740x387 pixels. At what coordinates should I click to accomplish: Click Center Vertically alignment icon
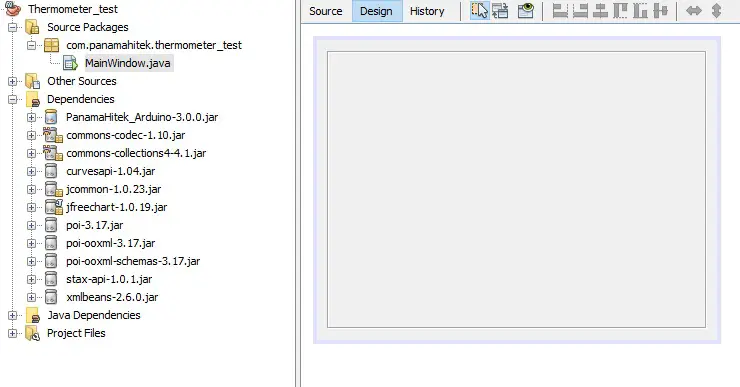pos(660,10)
